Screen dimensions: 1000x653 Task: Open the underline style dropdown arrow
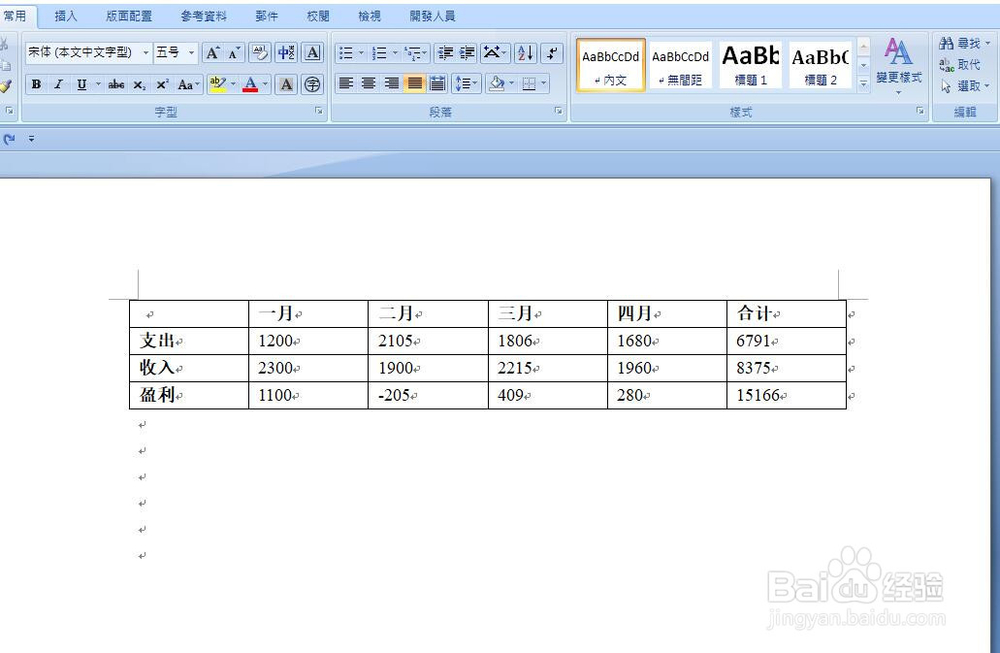[x=98, y=84]
